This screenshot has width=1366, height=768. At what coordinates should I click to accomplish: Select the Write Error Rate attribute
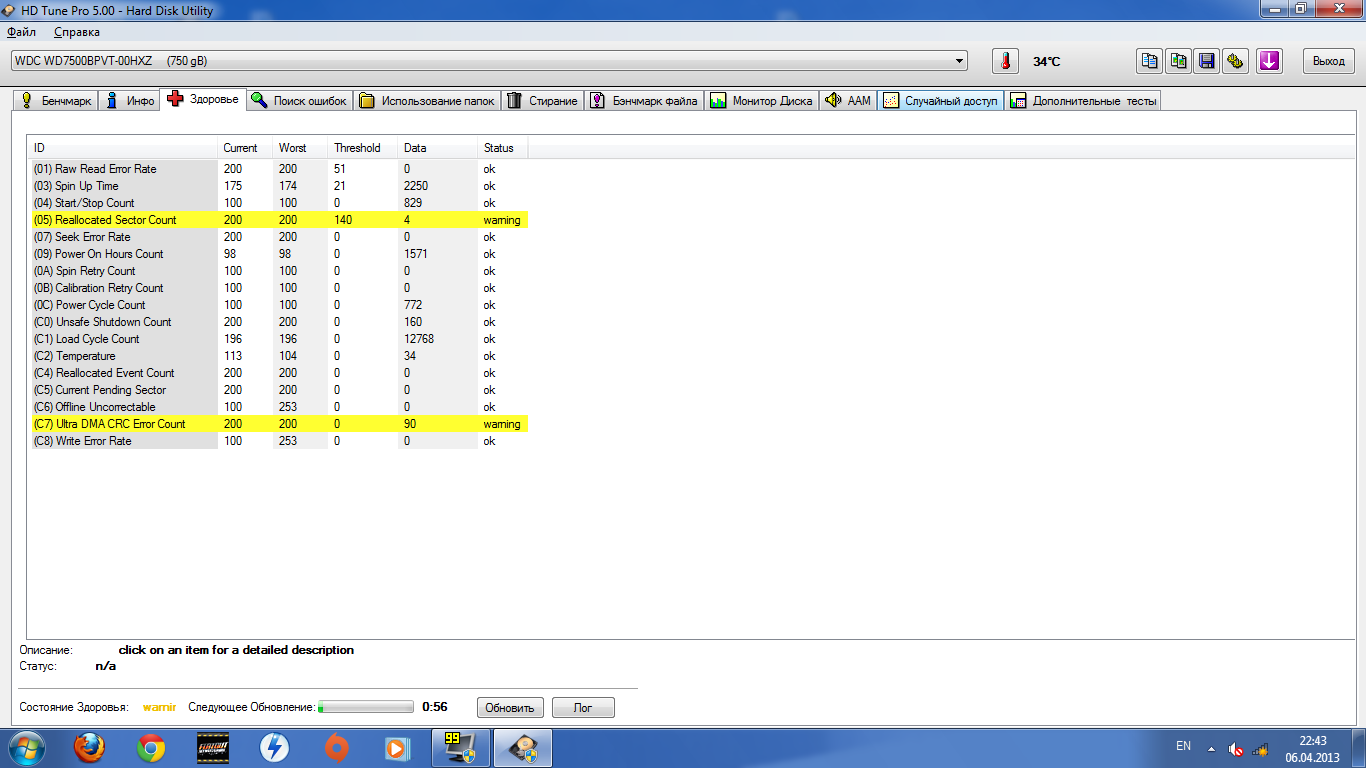click(x=279, y=441)
